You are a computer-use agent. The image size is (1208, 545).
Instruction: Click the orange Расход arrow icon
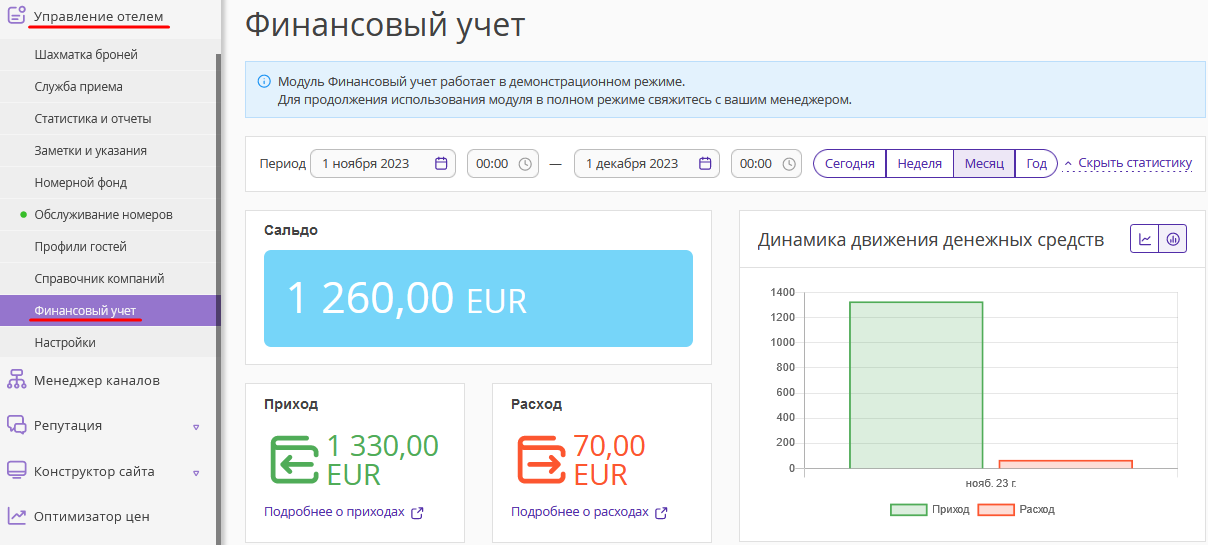point(542,459)
